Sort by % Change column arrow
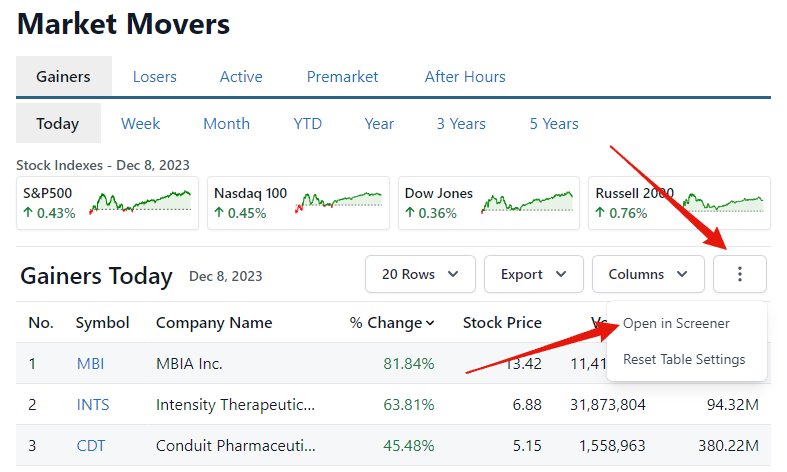The height and width of the screenshot is (472, 787). [x=431, y=323]
